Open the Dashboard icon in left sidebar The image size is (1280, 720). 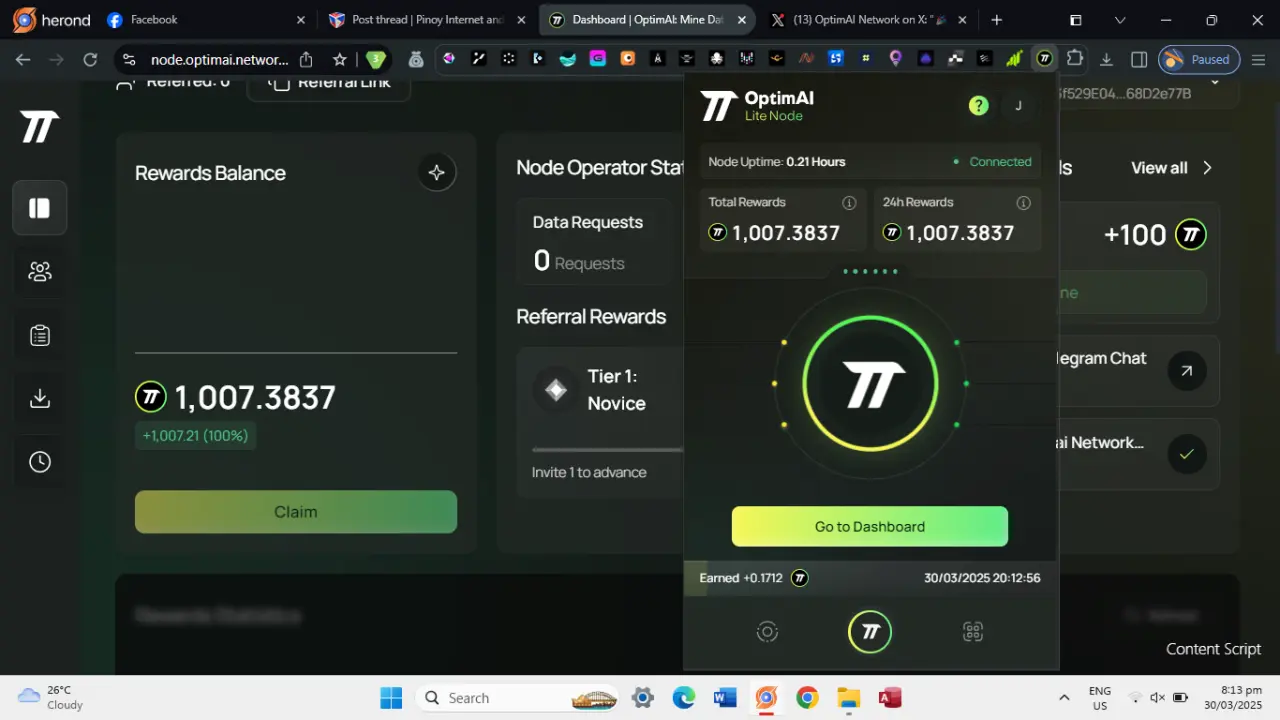(x=40, y=208)
